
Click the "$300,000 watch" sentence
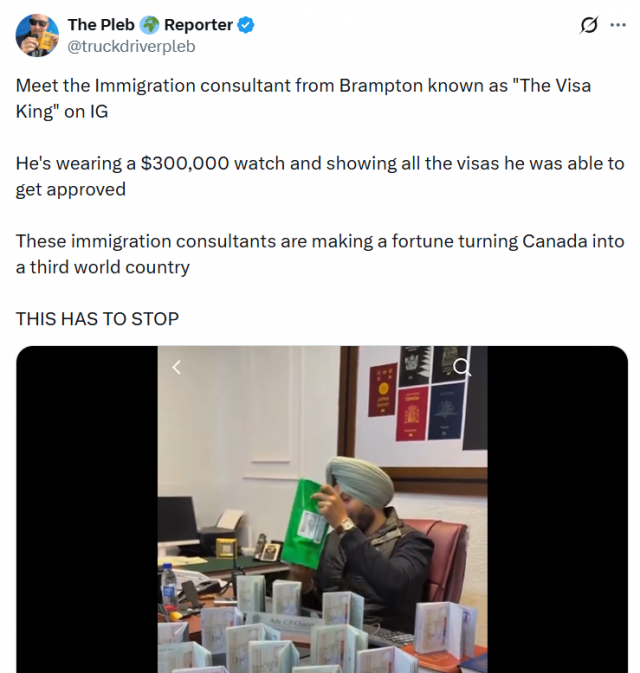[x=320, y=176]
